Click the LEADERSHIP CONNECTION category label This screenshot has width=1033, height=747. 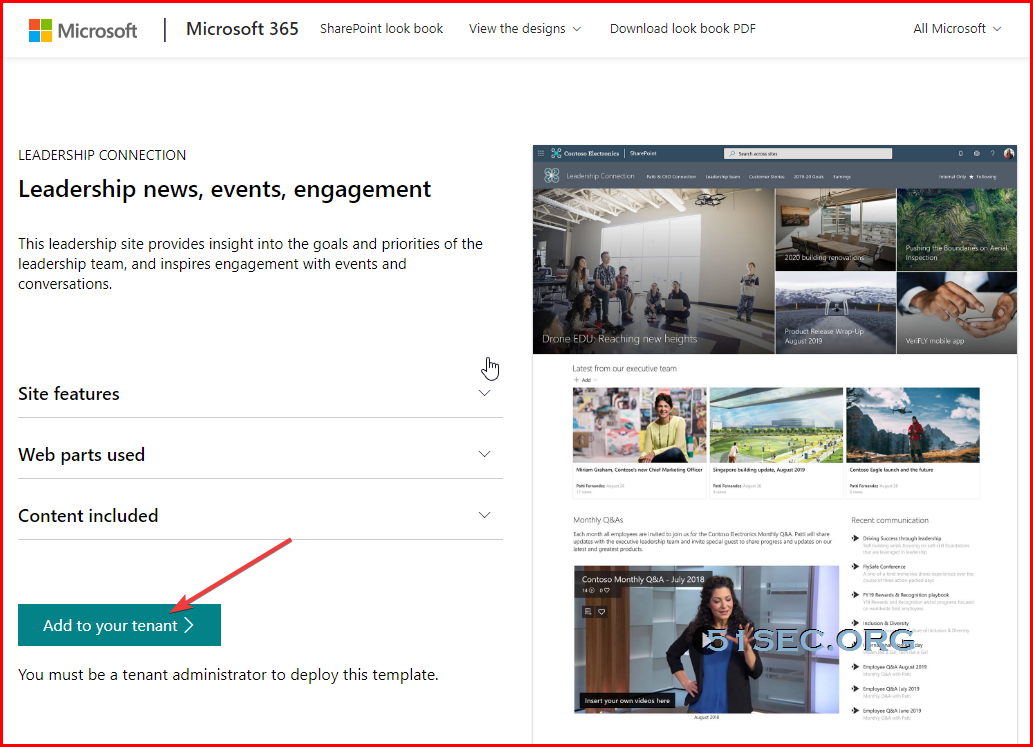[x=102, y=155]
